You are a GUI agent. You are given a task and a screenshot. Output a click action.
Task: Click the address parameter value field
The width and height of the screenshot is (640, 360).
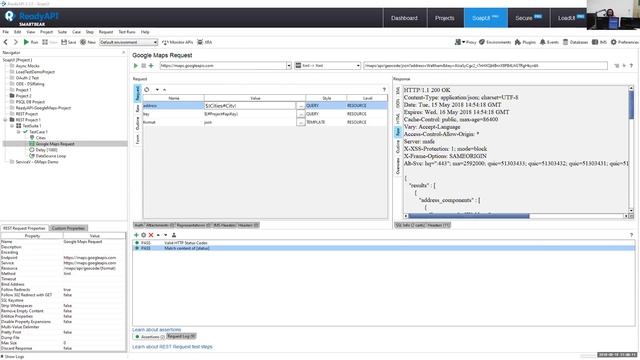tap(249, 106)
